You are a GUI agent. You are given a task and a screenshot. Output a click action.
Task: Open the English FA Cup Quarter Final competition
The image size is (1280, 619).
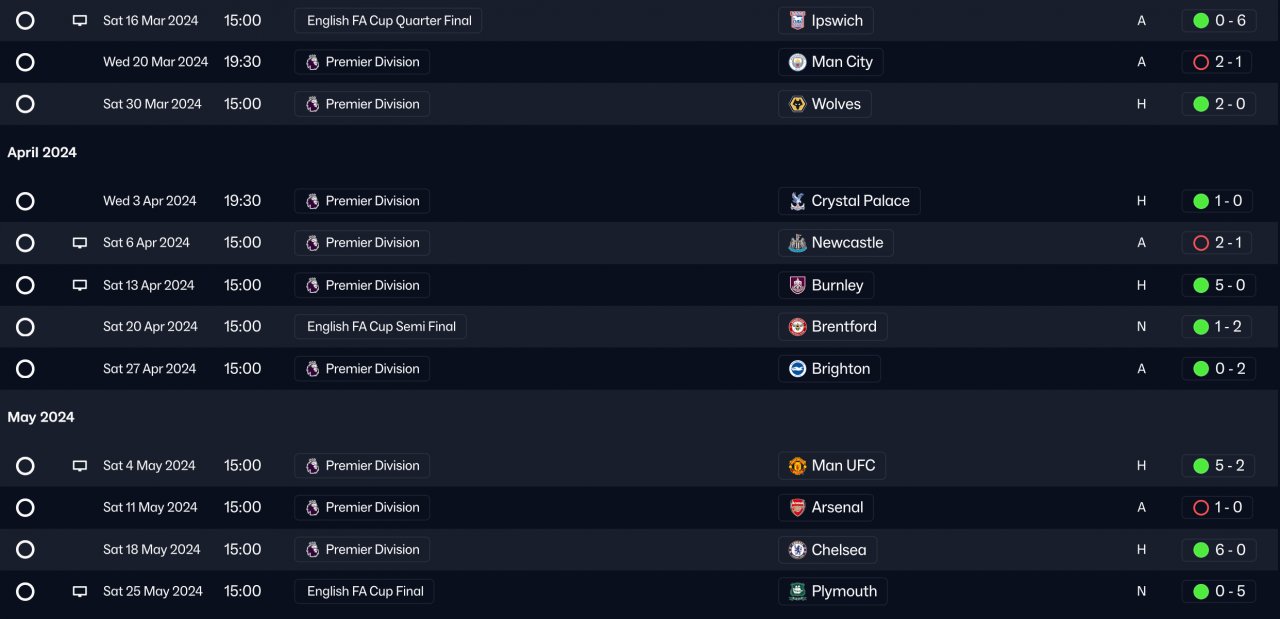(388, 20)
